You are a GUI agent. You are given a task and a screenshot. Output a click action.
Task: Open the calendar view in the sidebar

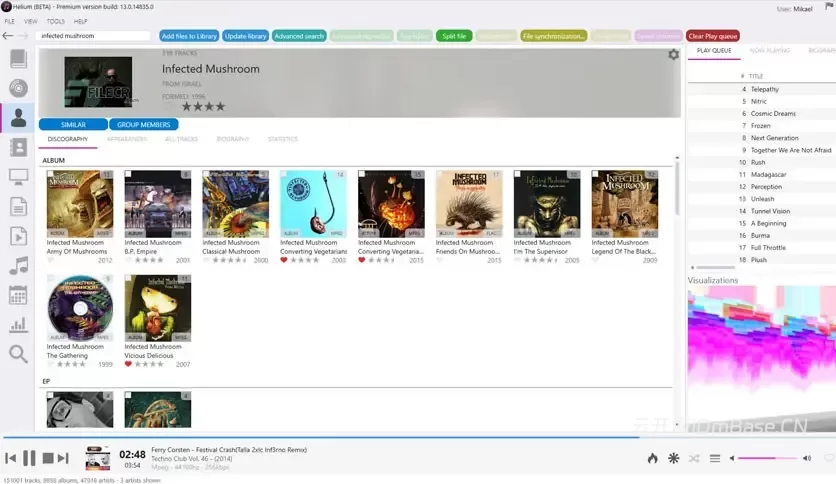point(18,295)
